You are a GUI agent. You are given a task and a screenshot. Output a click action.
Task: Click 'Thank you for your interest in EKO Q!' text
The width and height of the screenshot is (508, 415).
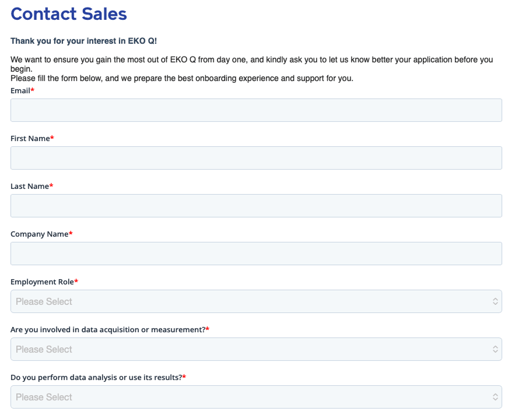click(84, 41)
